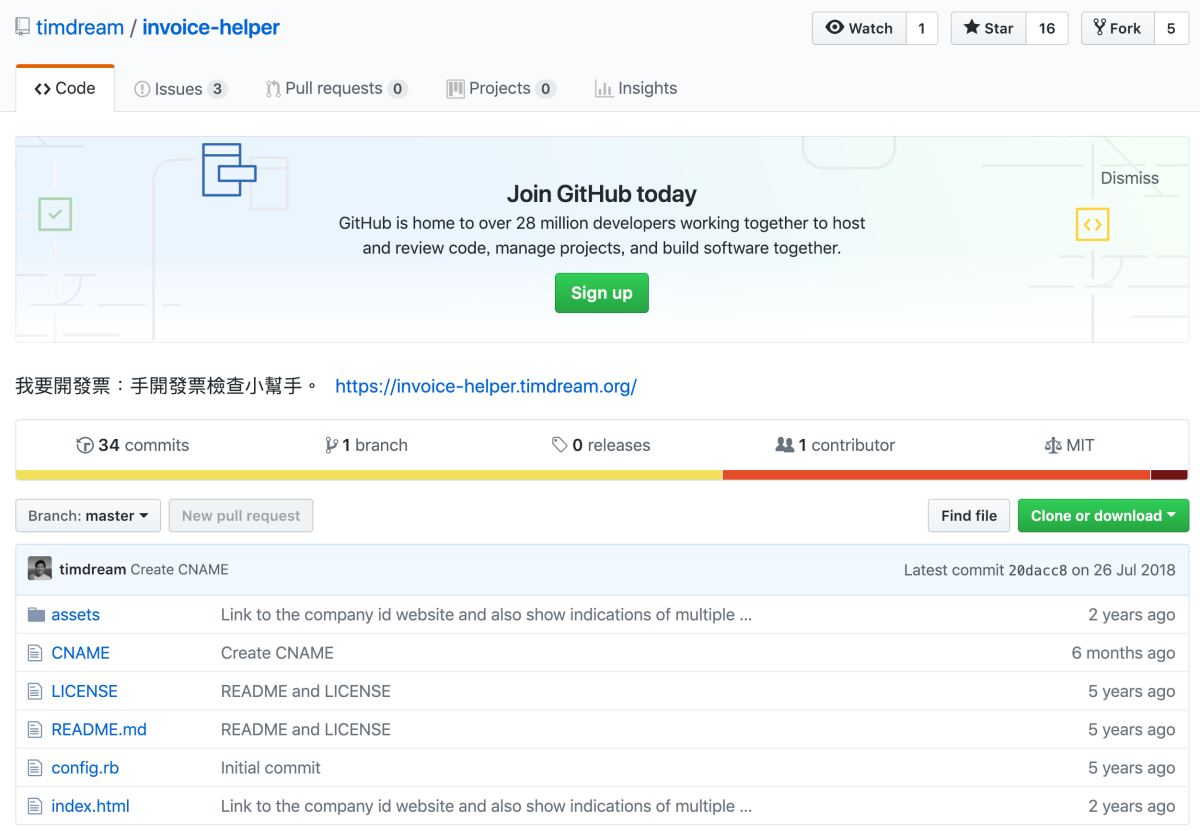The height and width of the screenshot is (831, 1200).
Task: Open the invoice-helper repository name link
Action: coord(211,27)
